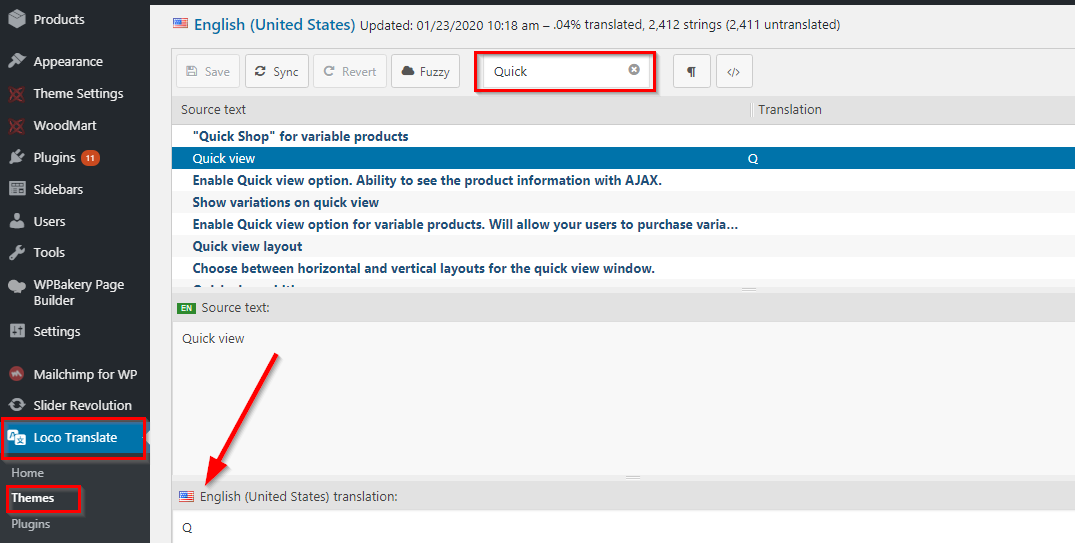Click the Appearance paintbrush icon
Viewport: 1075px width, 543px height.
tap(16, 61)
